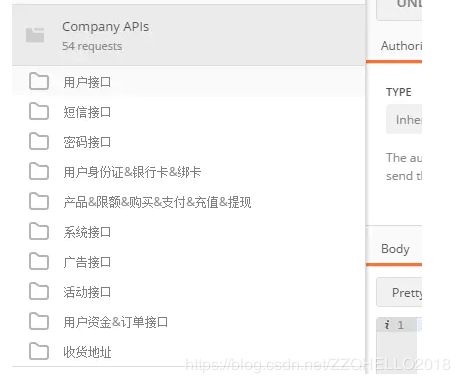Switch to the Body response tab
460x383 pixels.
pos(395,249)
